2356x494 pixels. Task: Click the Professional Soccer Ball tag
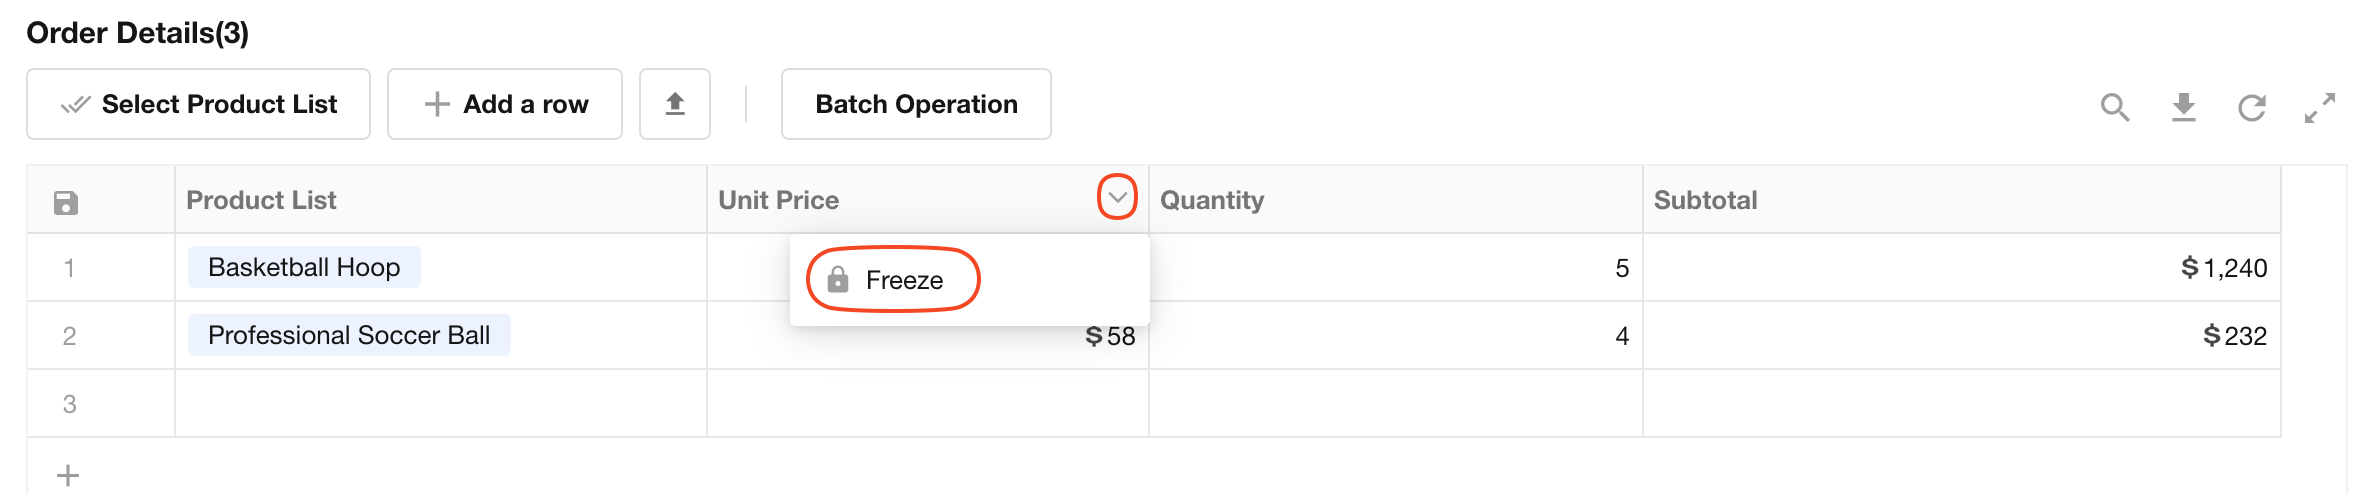(x=349, y=335)
